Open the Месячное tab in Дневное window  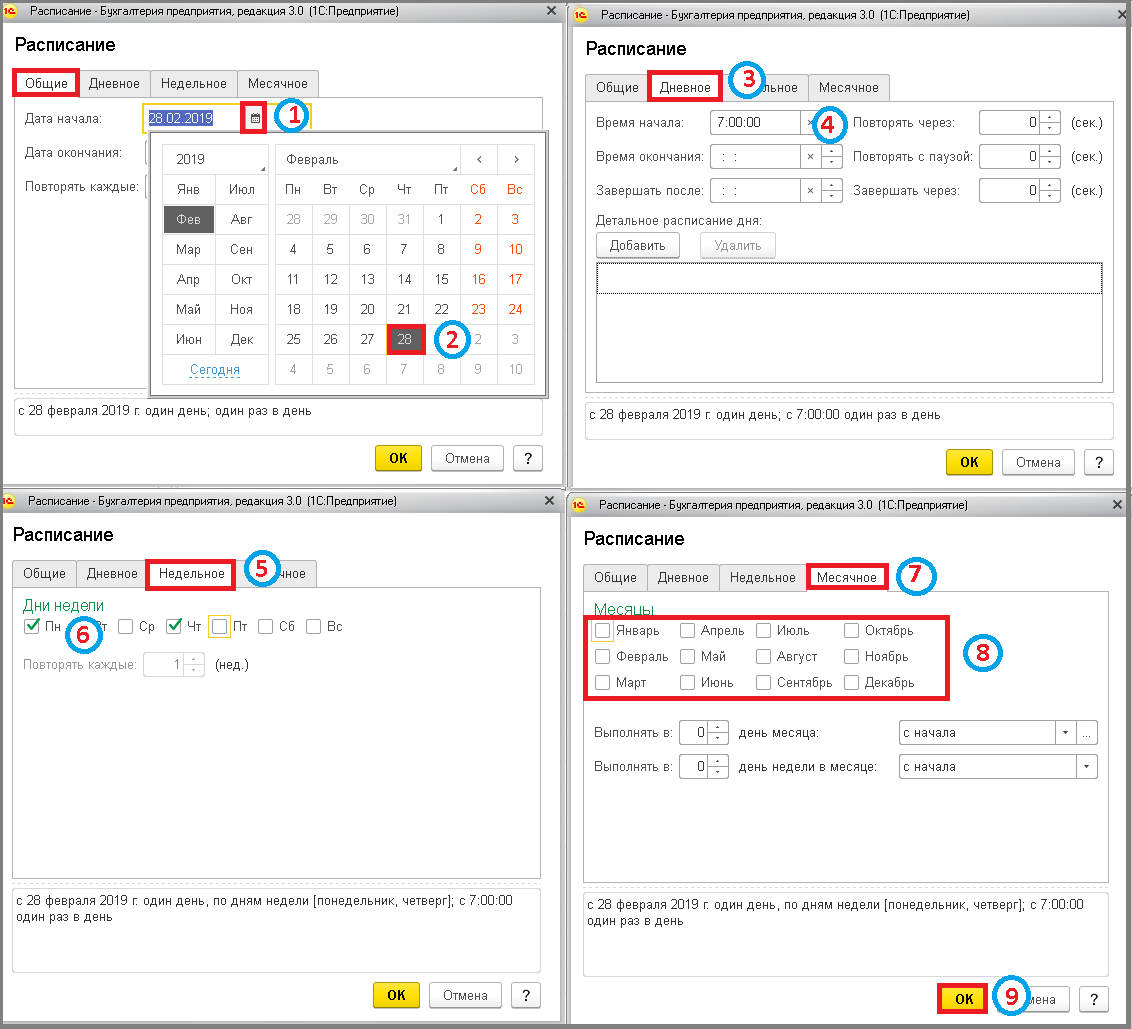(848, 87)
